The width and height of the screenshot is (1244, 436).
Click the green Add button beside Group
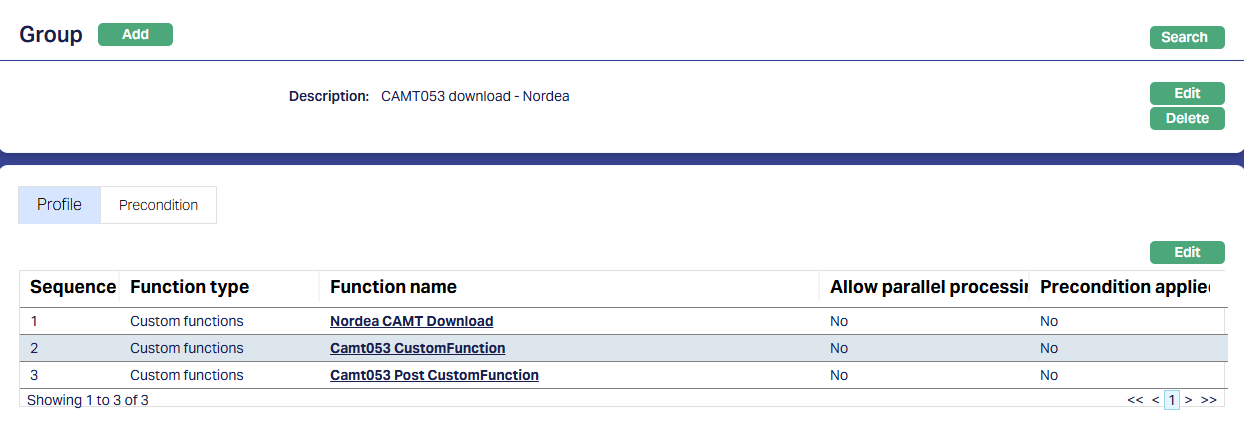(135, 35)
